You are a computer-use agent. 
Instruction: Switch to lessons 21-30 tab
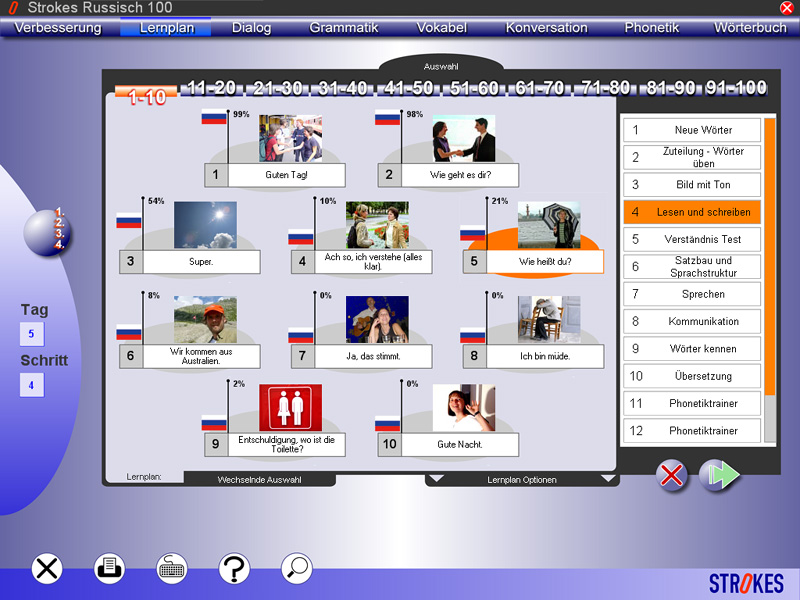[277, 88]
